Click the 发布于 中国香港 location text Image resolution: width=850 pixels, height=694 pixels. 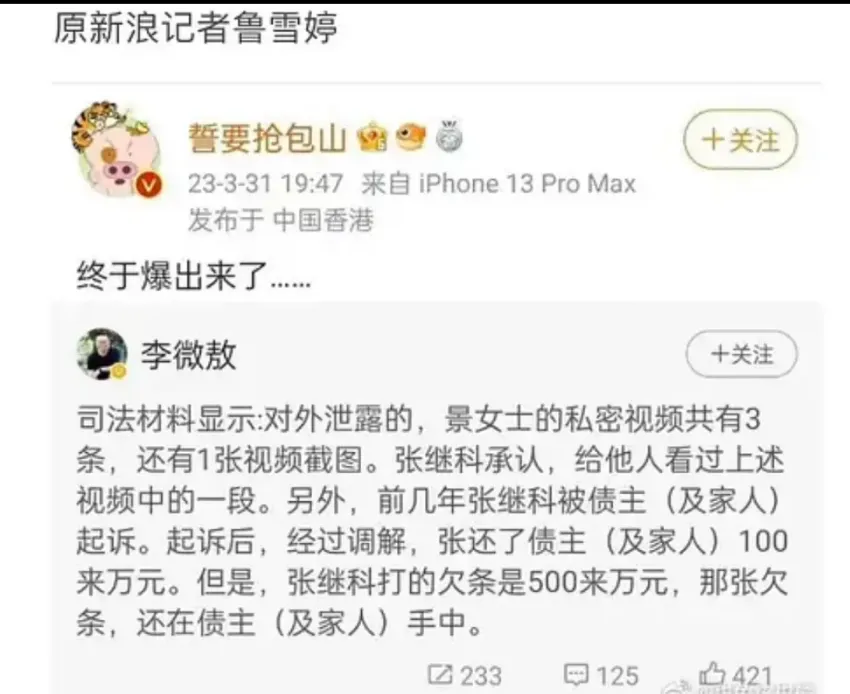(281, 220)
